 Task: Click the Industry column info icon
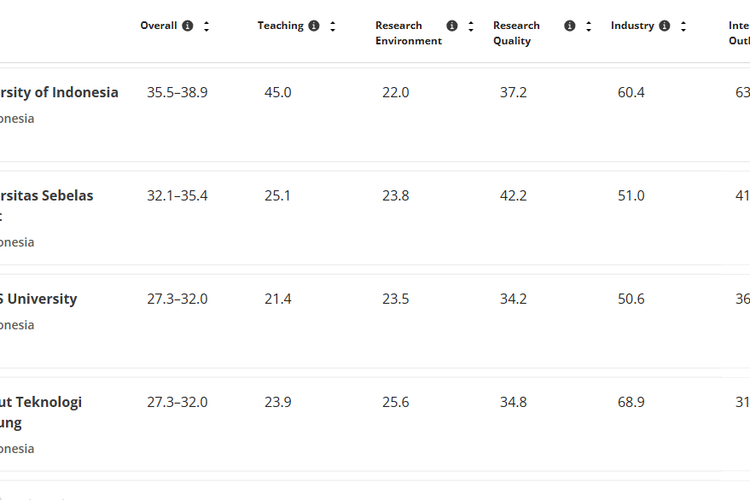pyautogui.click(x=664, y=26)
